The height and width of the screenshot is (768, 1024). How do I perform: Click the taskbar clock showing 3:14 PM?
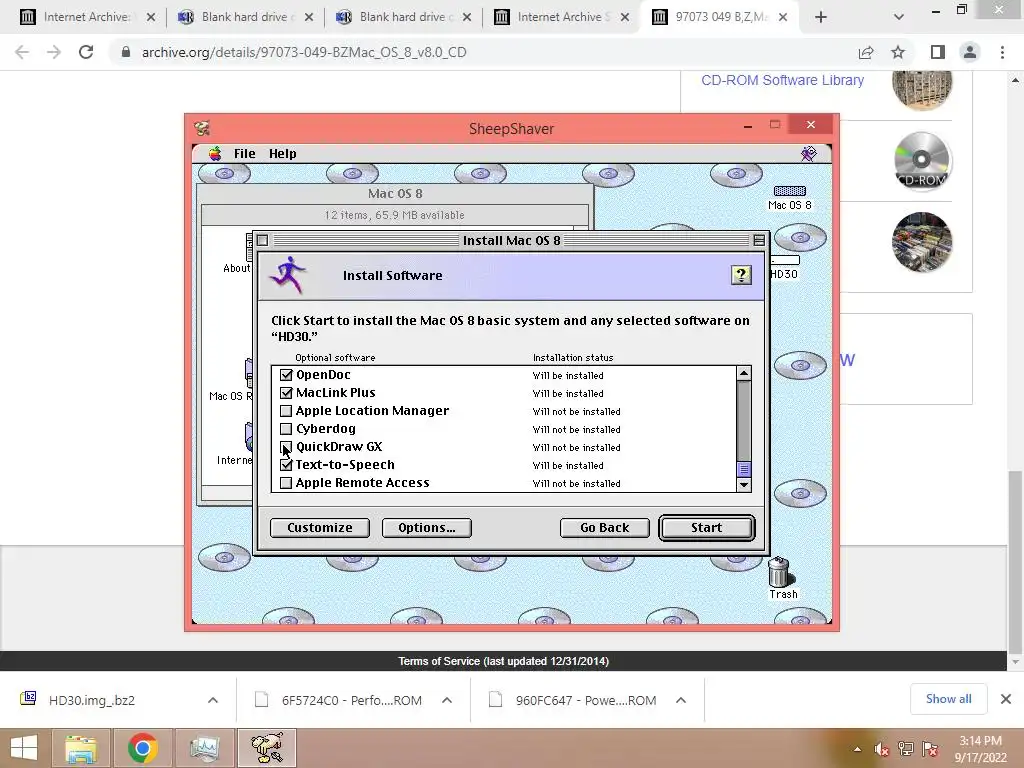click(980, 749)
